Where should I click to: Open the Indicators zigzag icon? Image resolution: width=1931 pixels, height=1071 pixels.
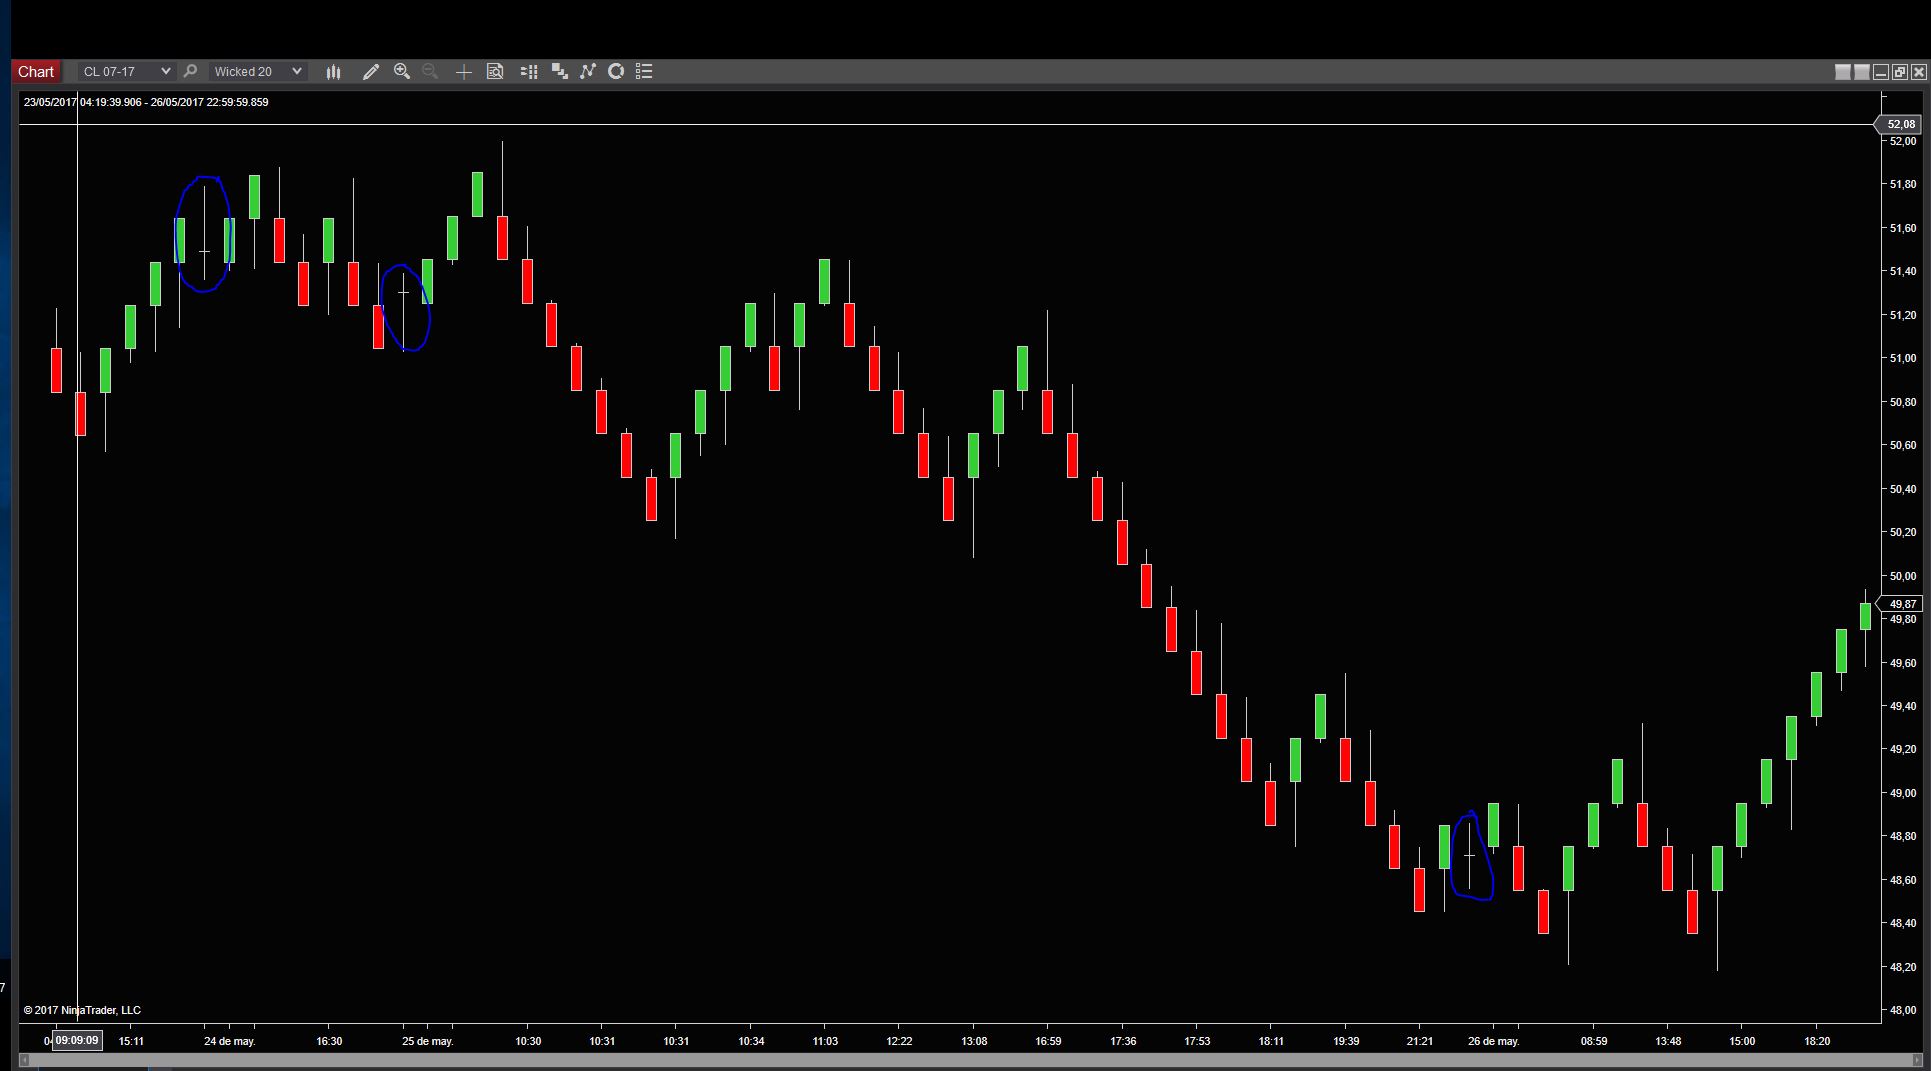coord(588,71)
